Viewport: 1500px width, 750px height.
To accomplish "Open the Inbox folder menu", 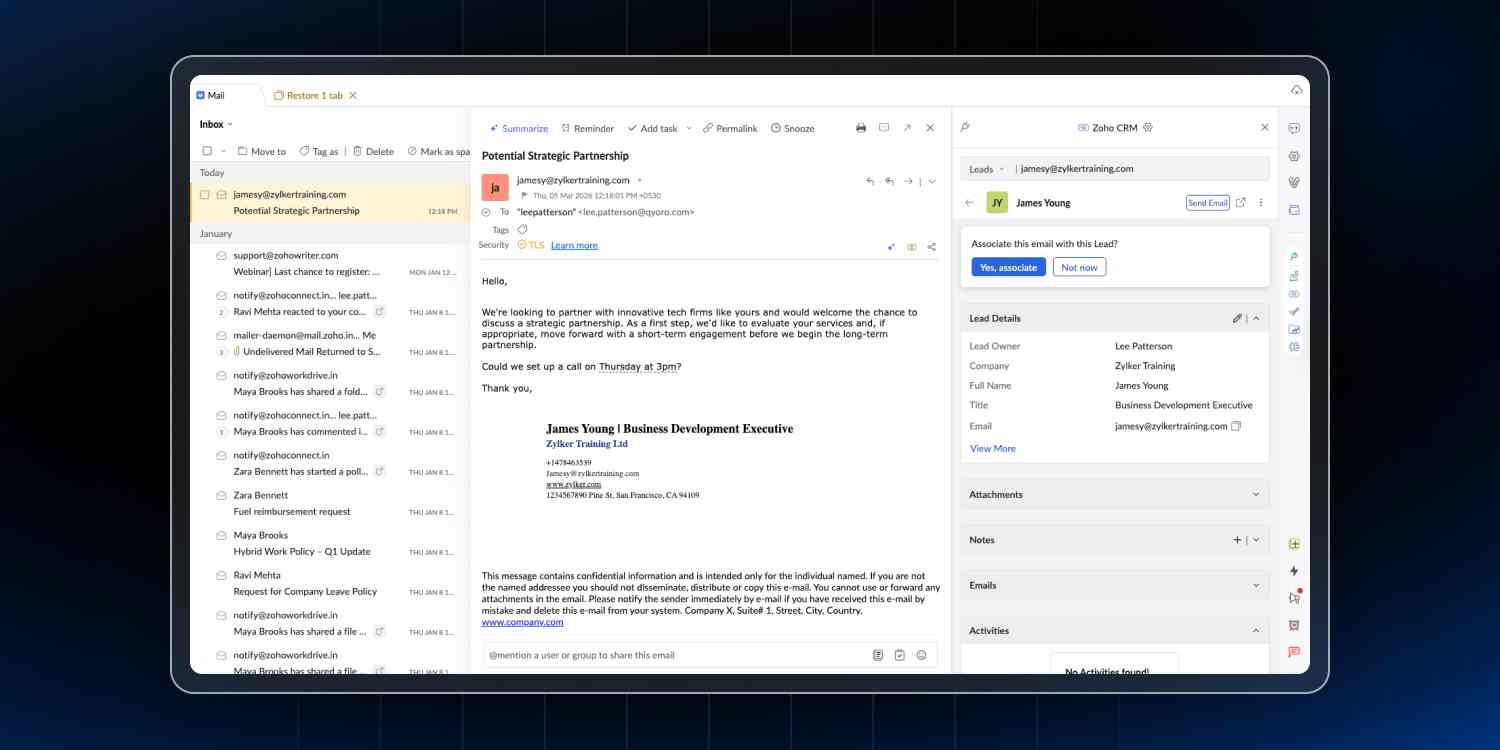I will (216, 124).
